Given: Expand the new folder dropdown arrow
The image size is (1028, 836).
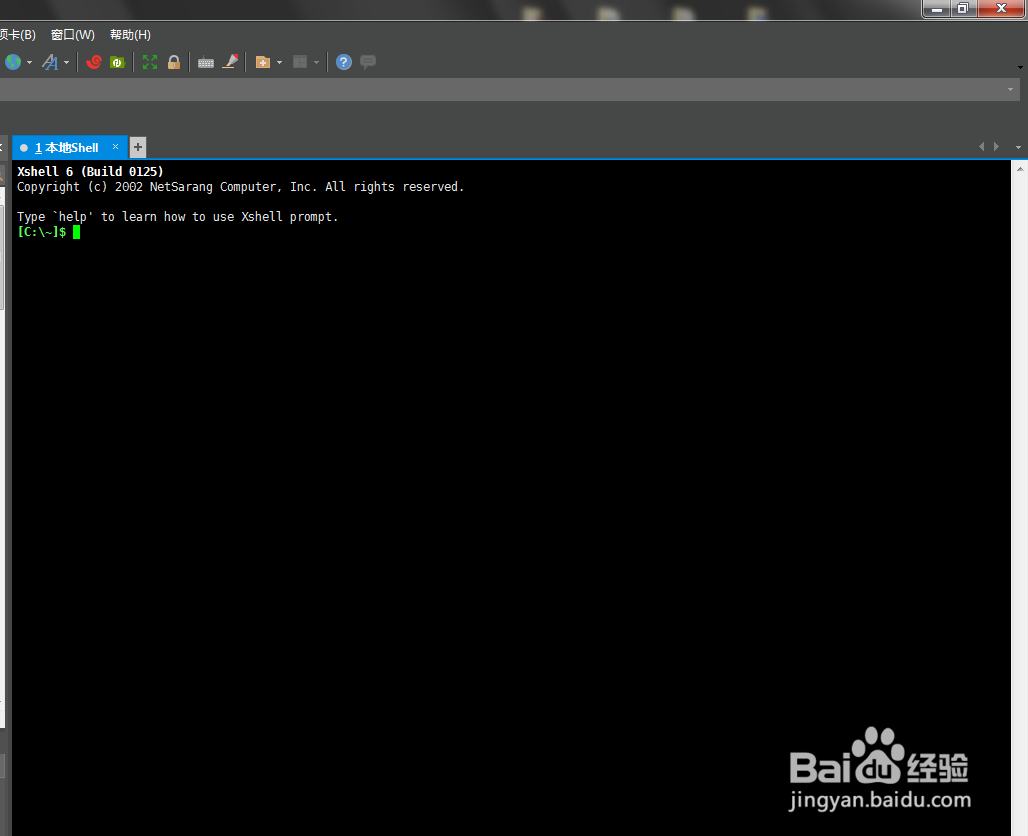Looking at the screenshot, I should pos(280,63).
